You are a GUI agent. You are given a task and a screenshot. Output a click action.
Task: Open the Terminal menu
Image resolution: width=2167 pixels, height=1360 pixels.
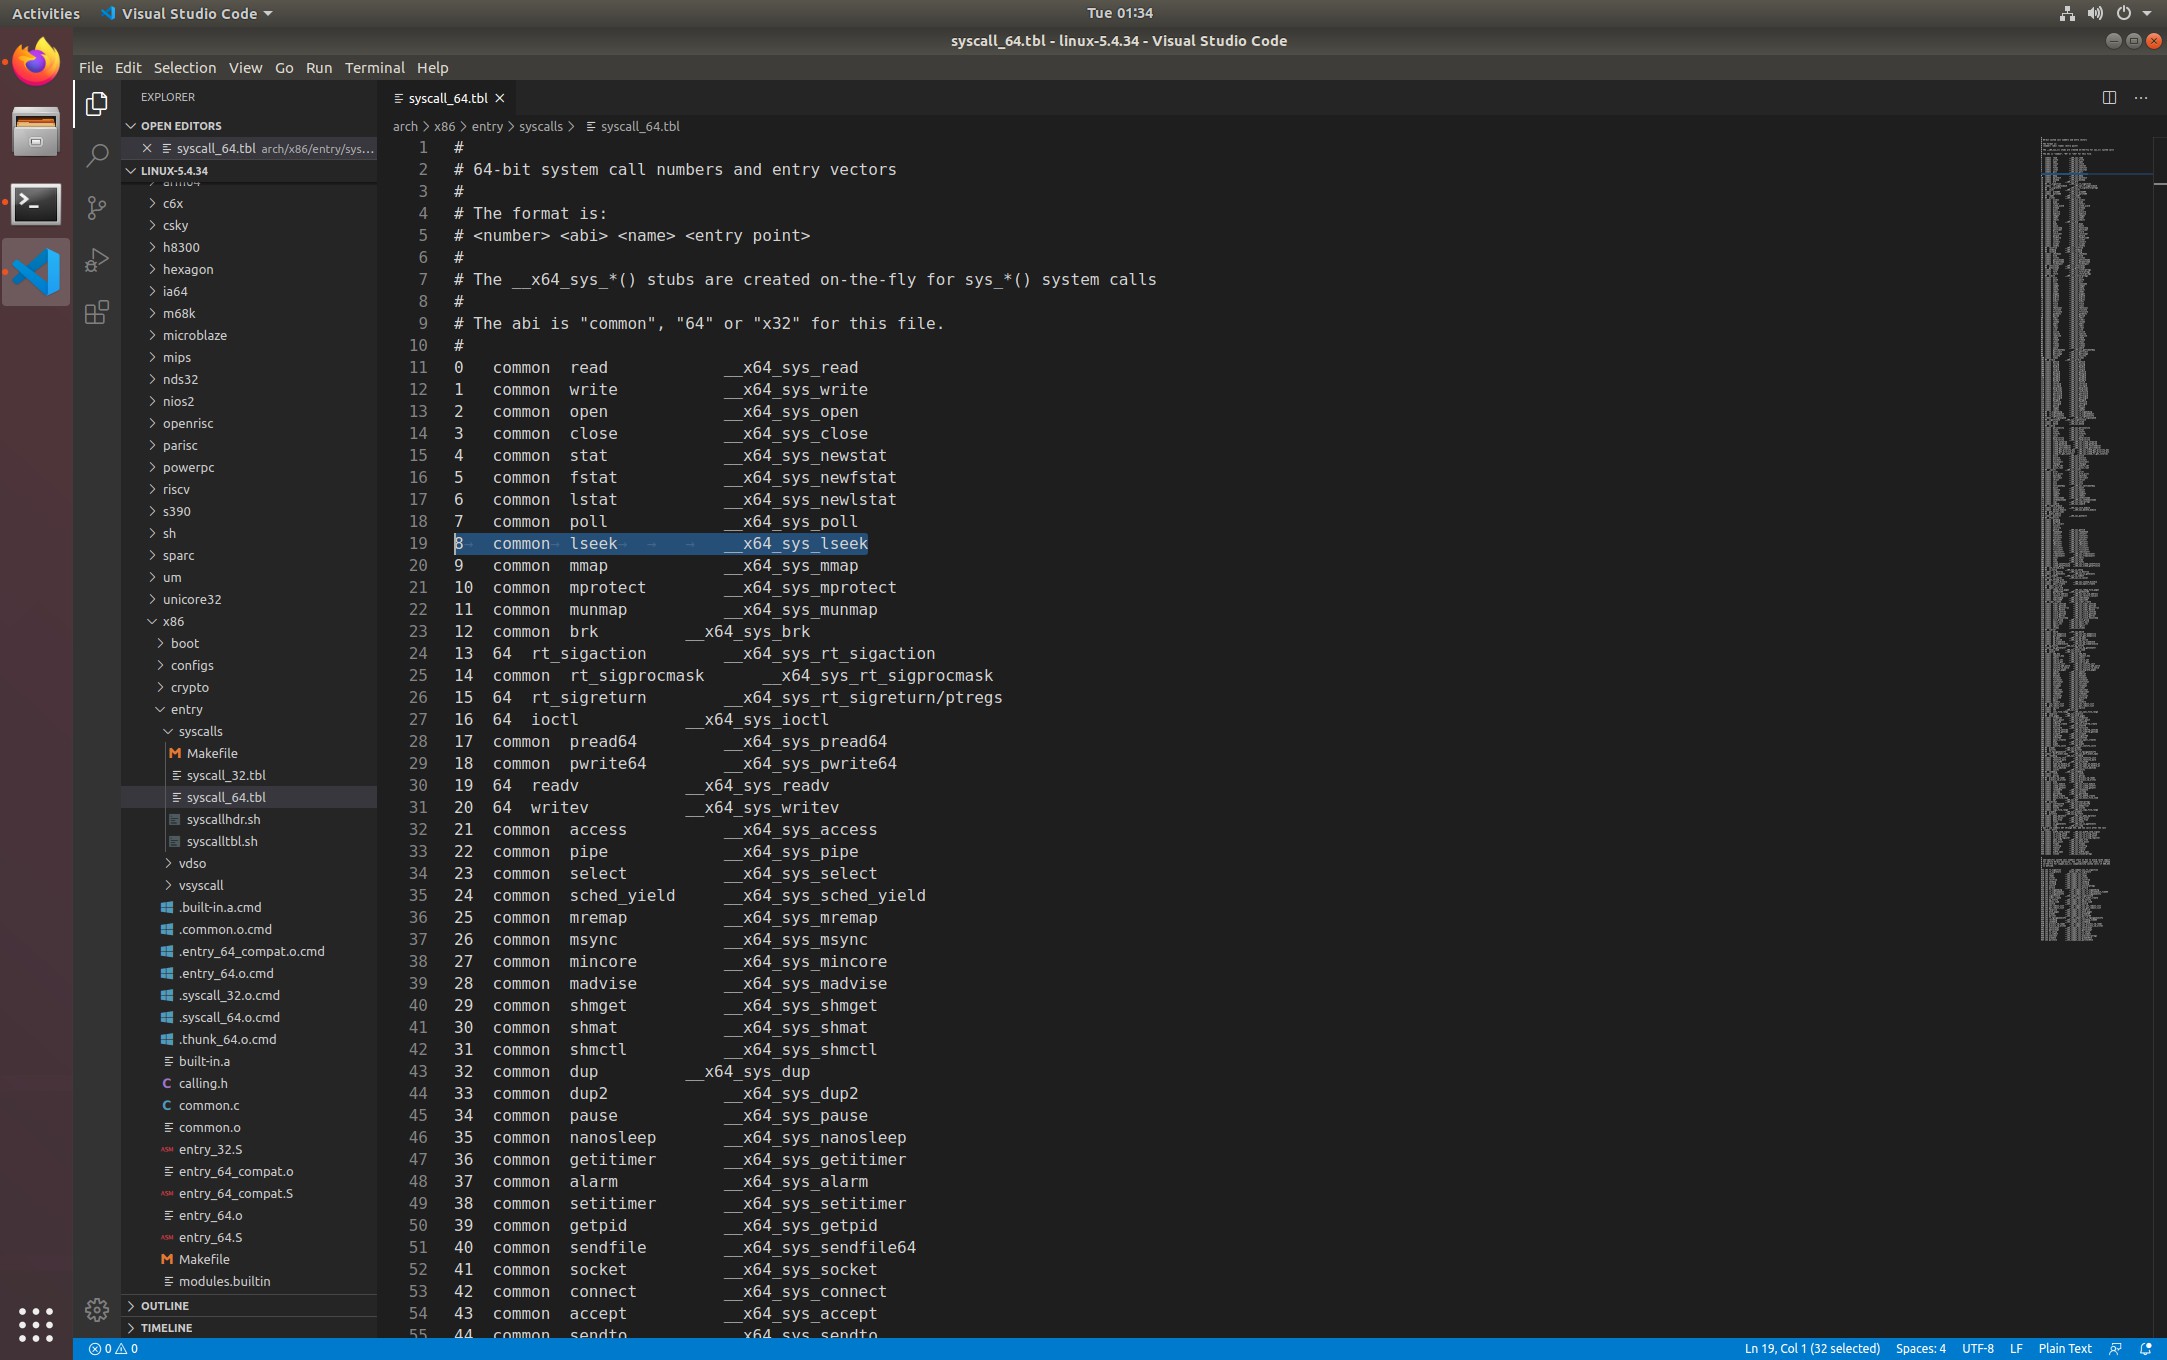374,68
